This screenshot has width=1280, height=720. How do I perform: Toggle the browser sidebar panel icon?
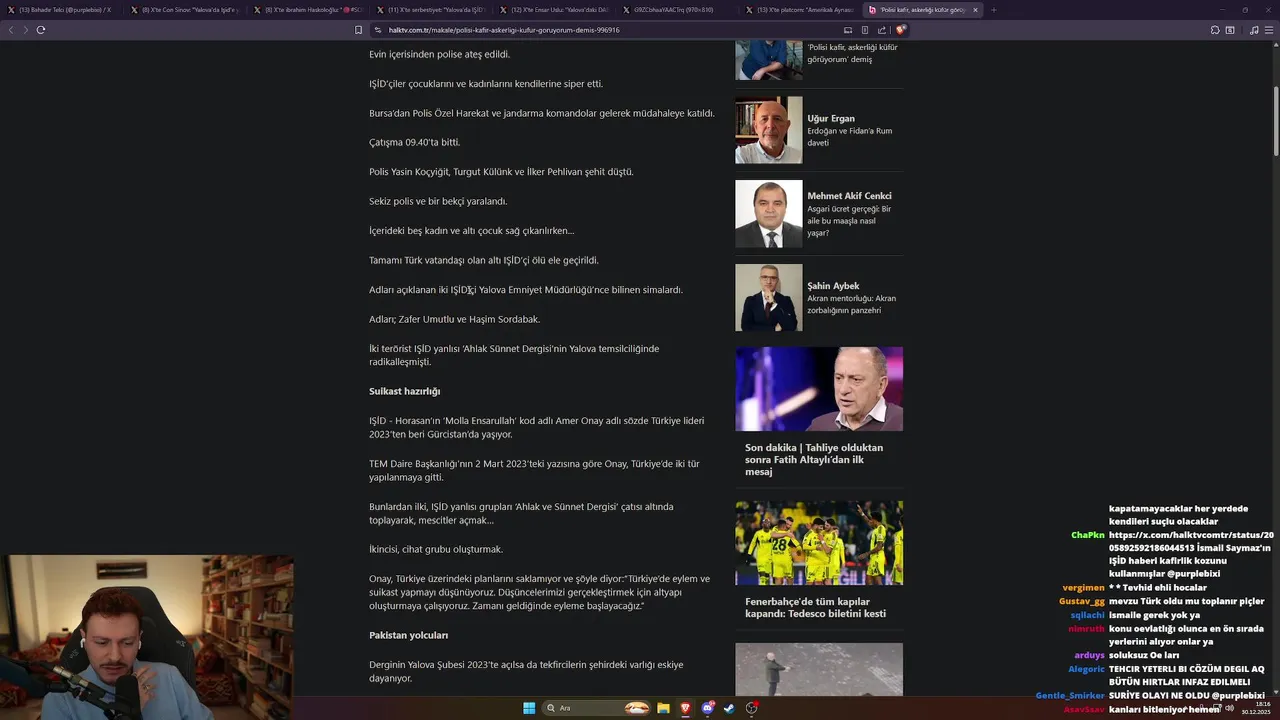tap(1230, 30)
